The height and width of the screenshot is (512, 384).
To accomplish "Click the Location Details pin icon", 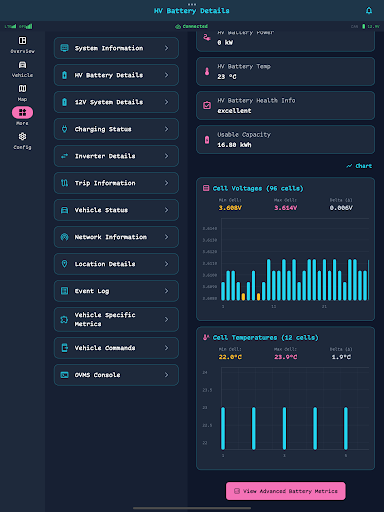I will pyautogui.click(x=65, y=264).
